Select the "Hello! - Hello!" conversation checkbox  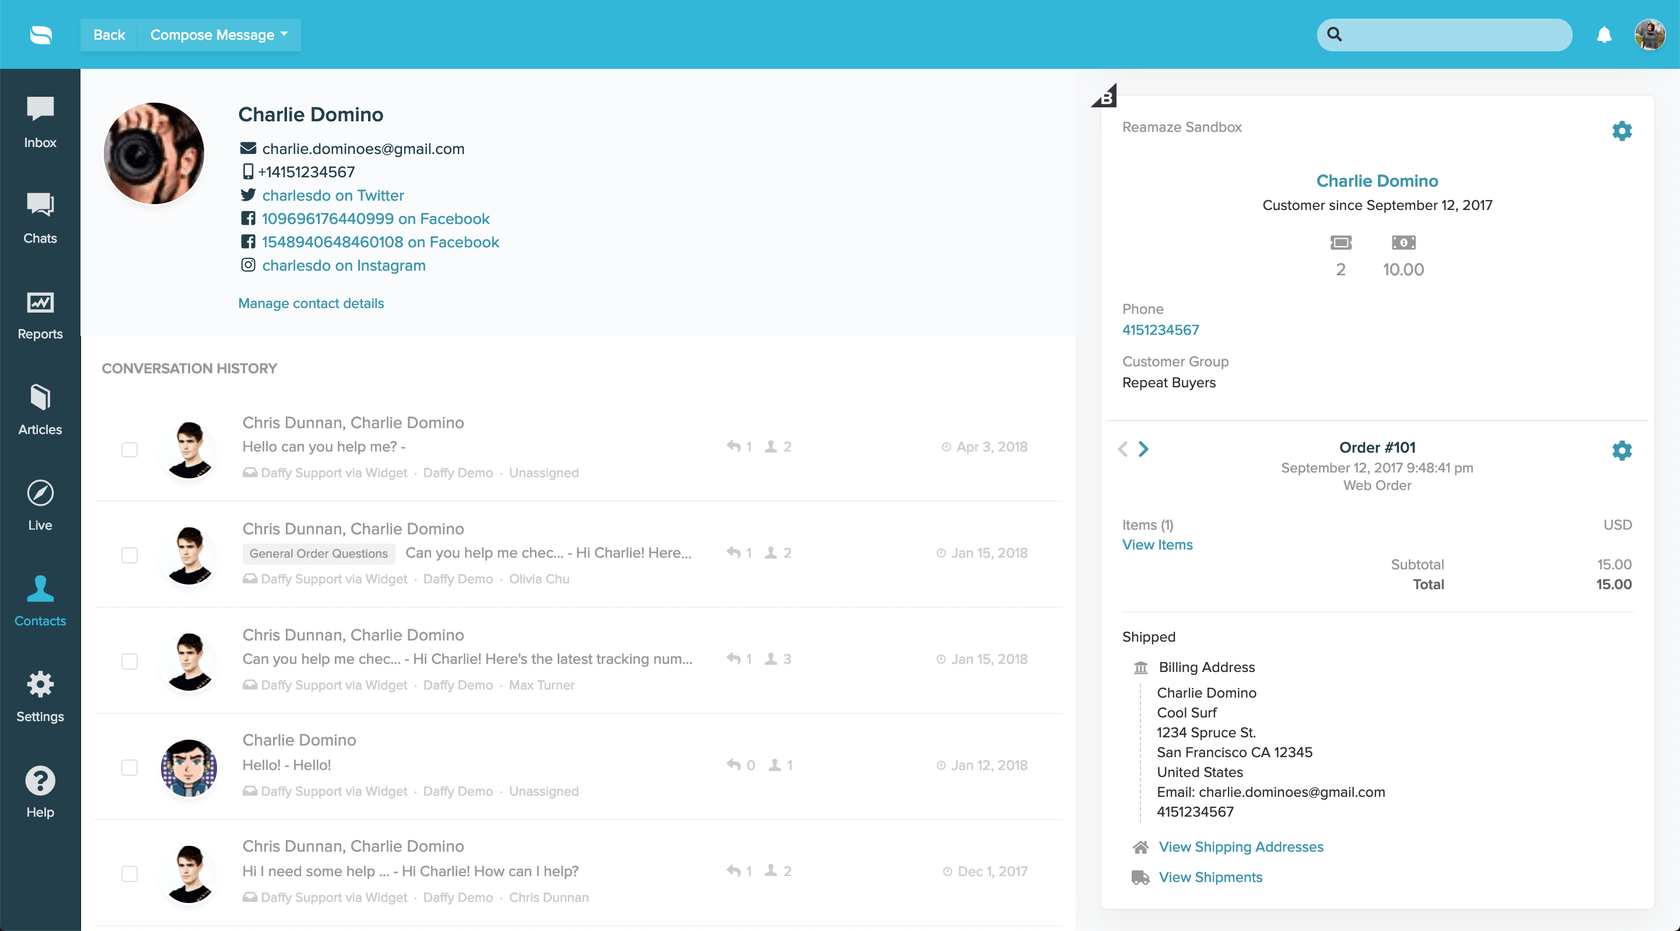pos(129,767)
